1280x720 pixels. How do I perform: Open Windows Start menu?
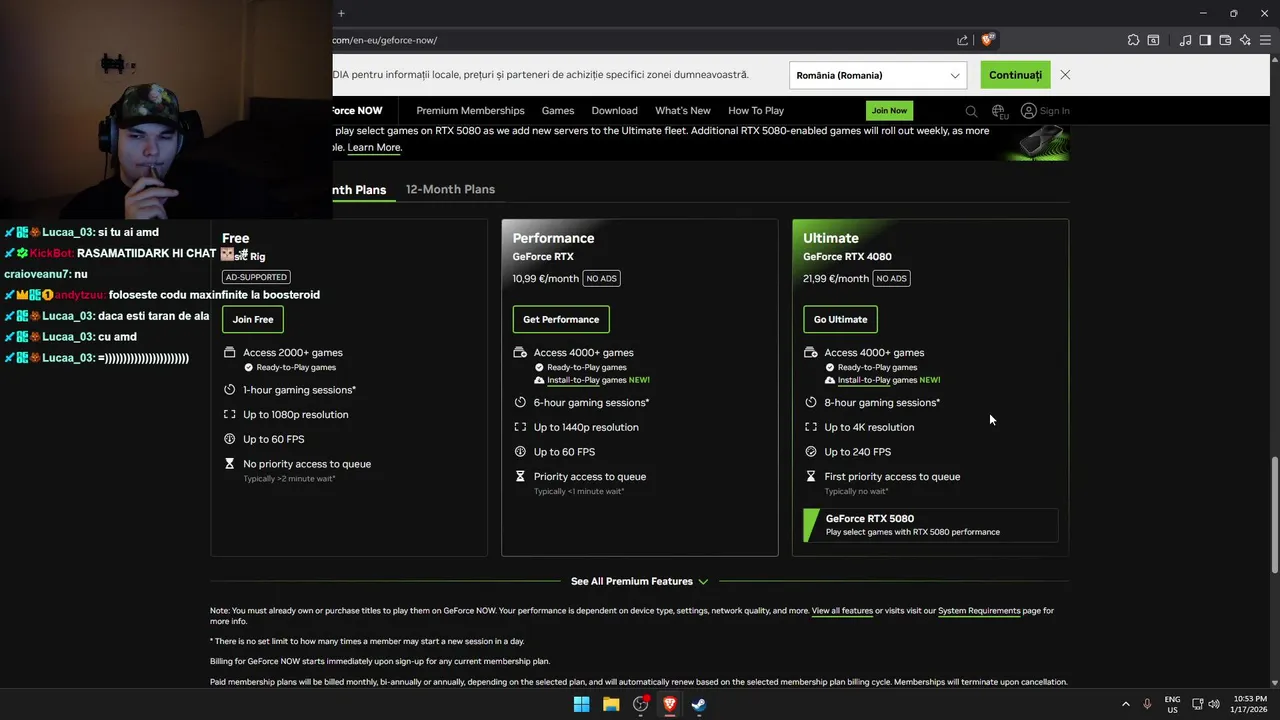click(x=581, y=704)
